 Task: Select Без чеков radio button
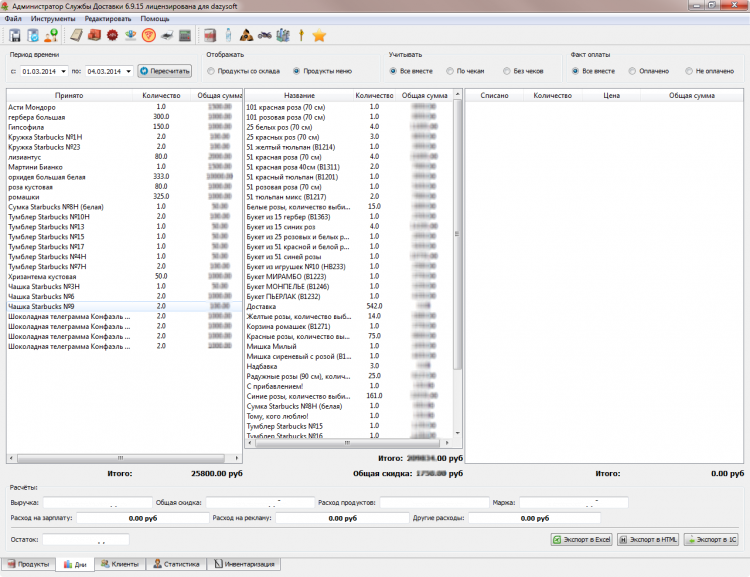point(507,71)
